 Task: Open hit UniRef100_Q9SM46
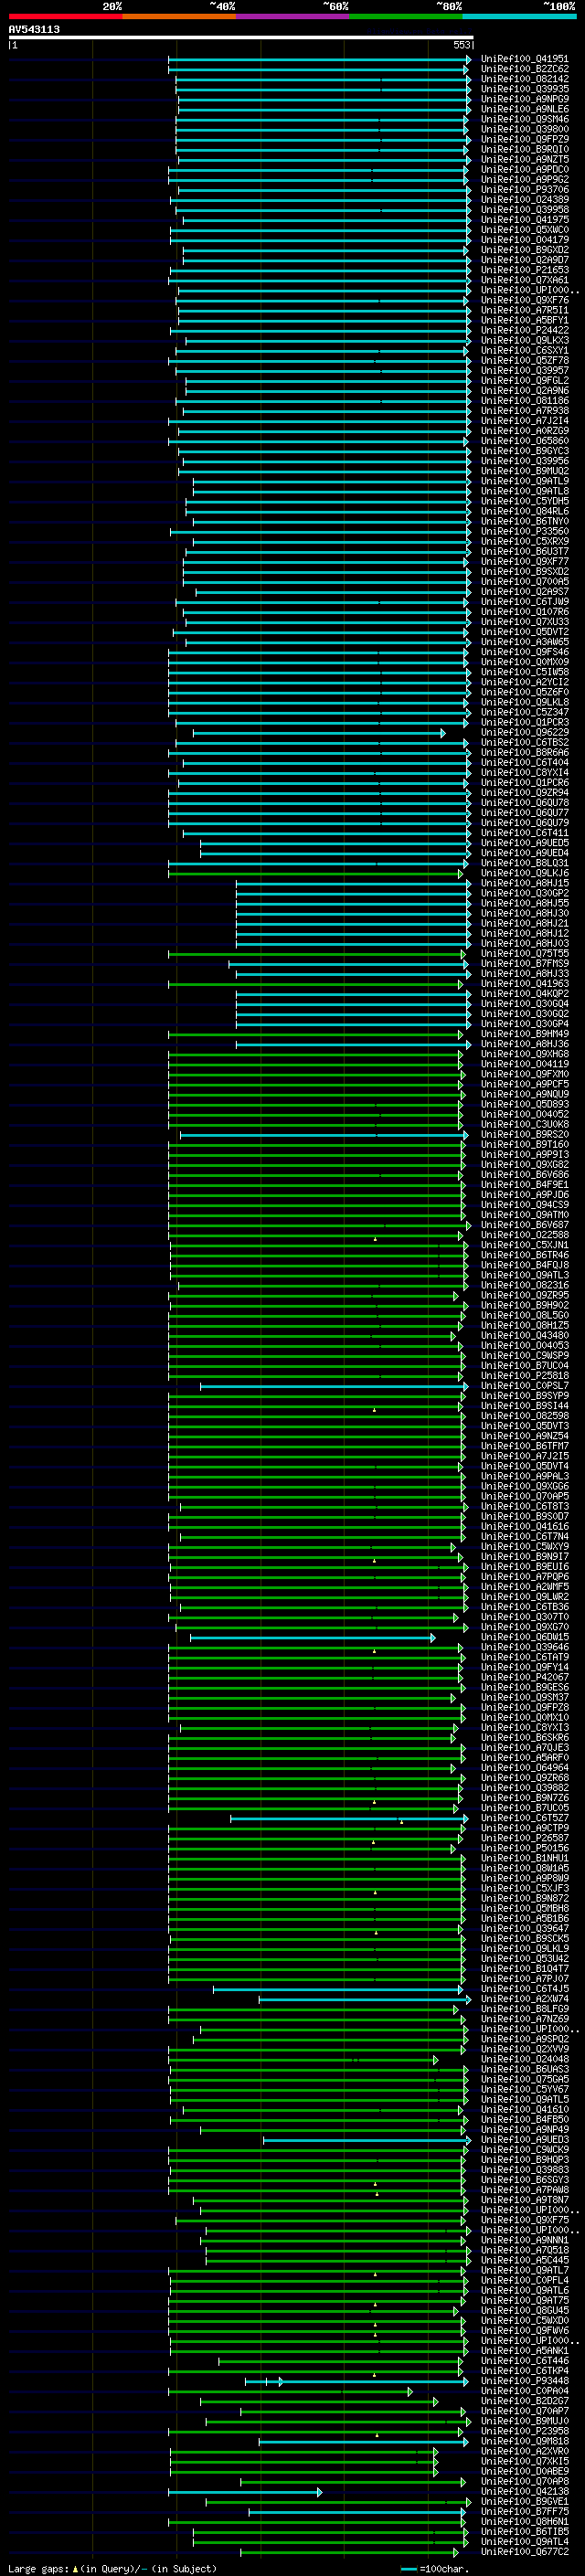pyautogui.click(x=525, y=119)
